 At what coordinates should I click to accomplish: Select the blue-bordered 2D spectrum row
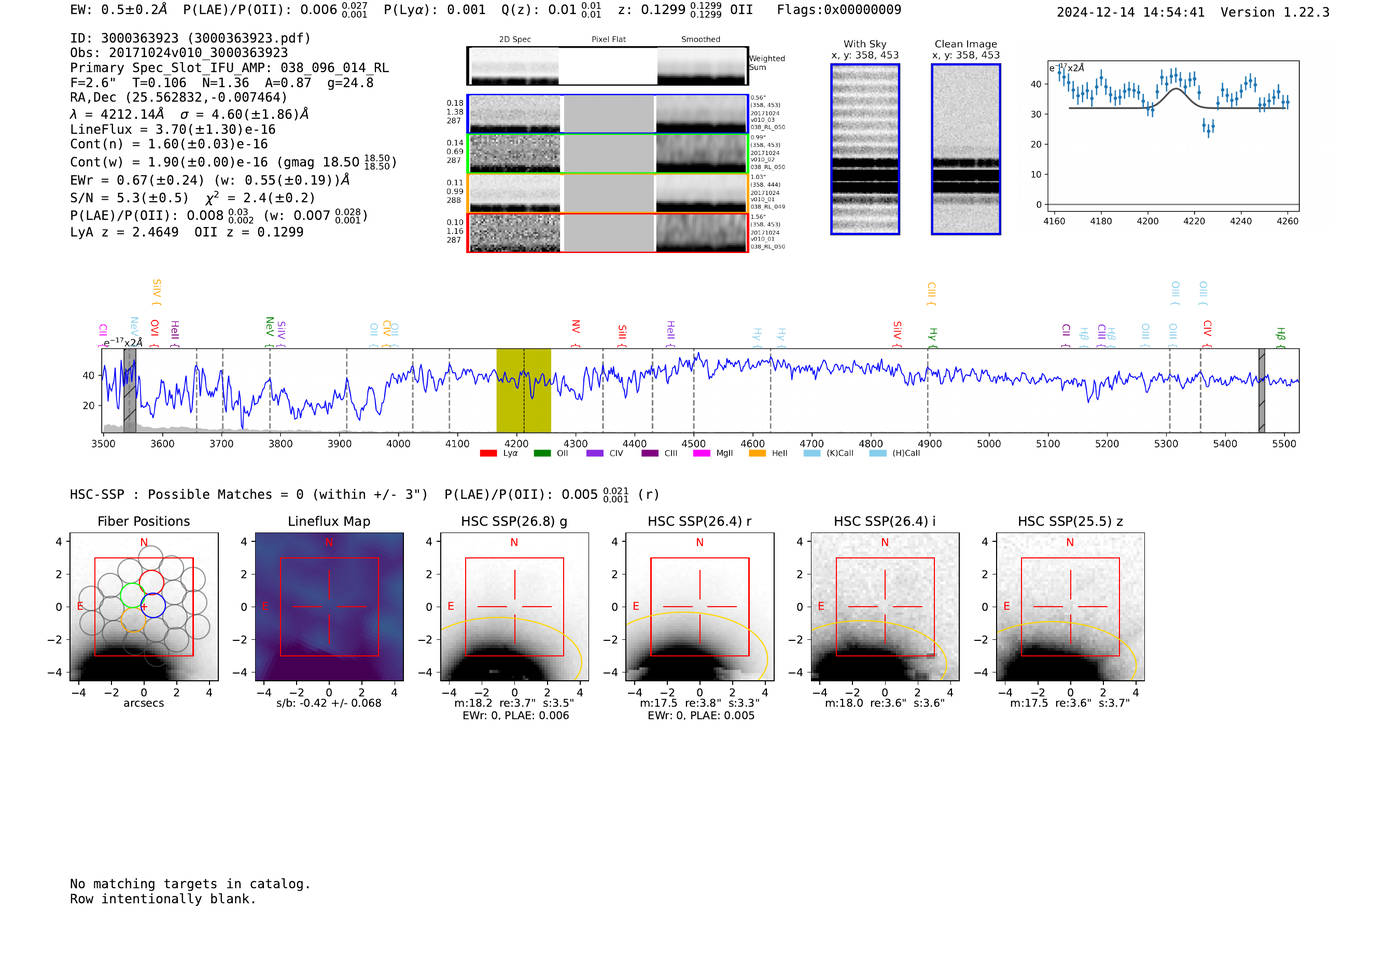(607, 114)
